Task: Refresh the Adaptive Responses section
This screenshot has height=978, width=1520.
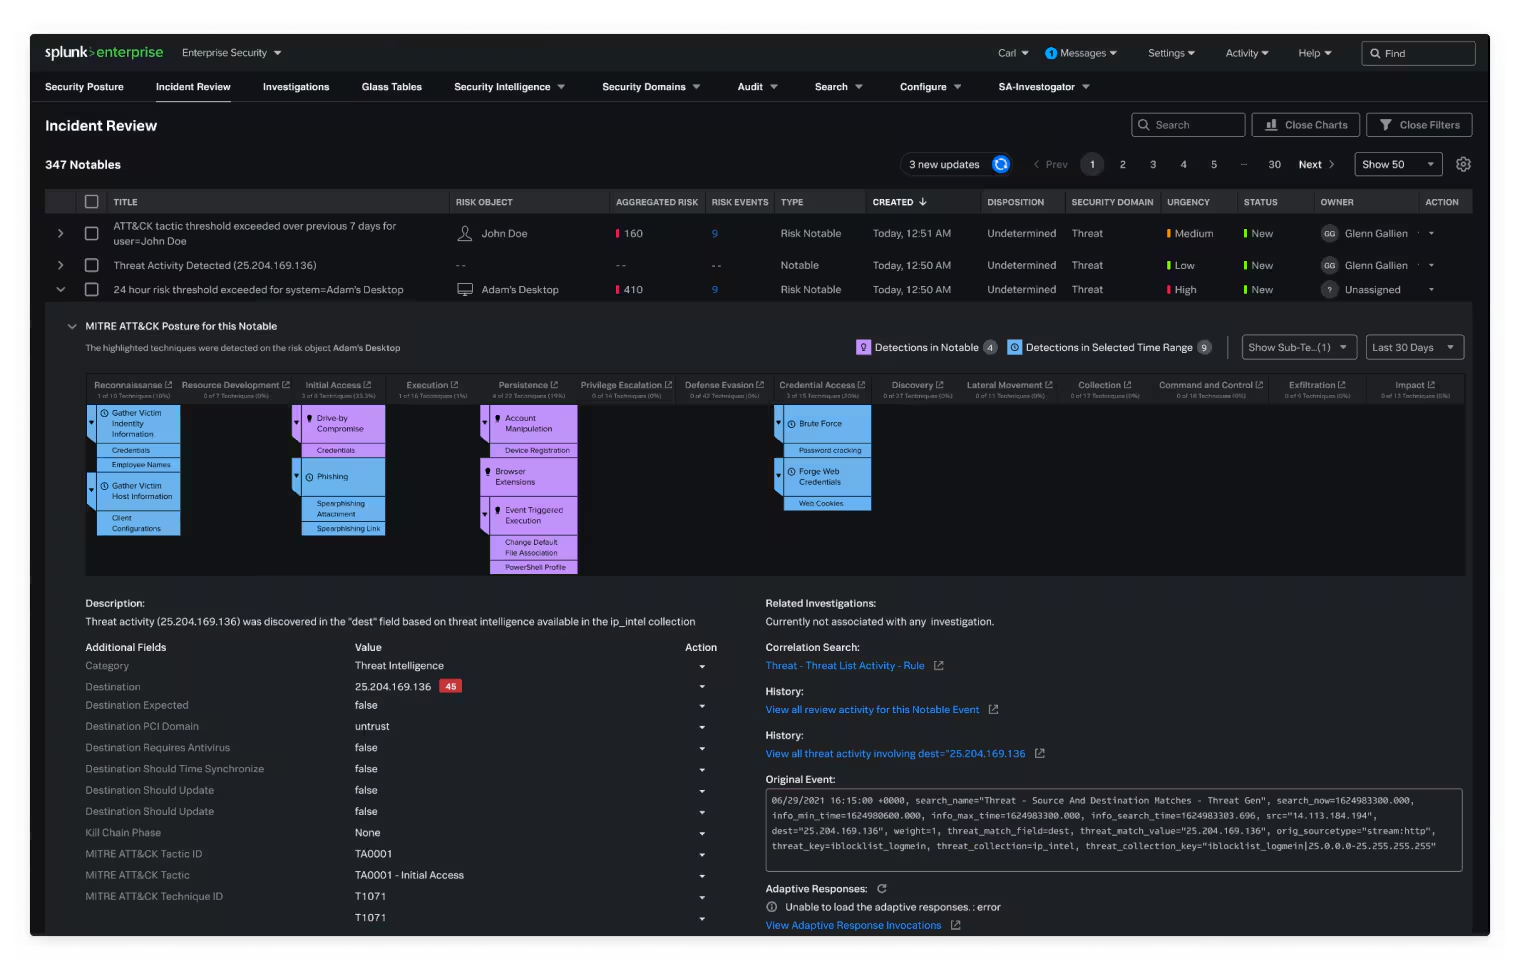Action: 881,888
